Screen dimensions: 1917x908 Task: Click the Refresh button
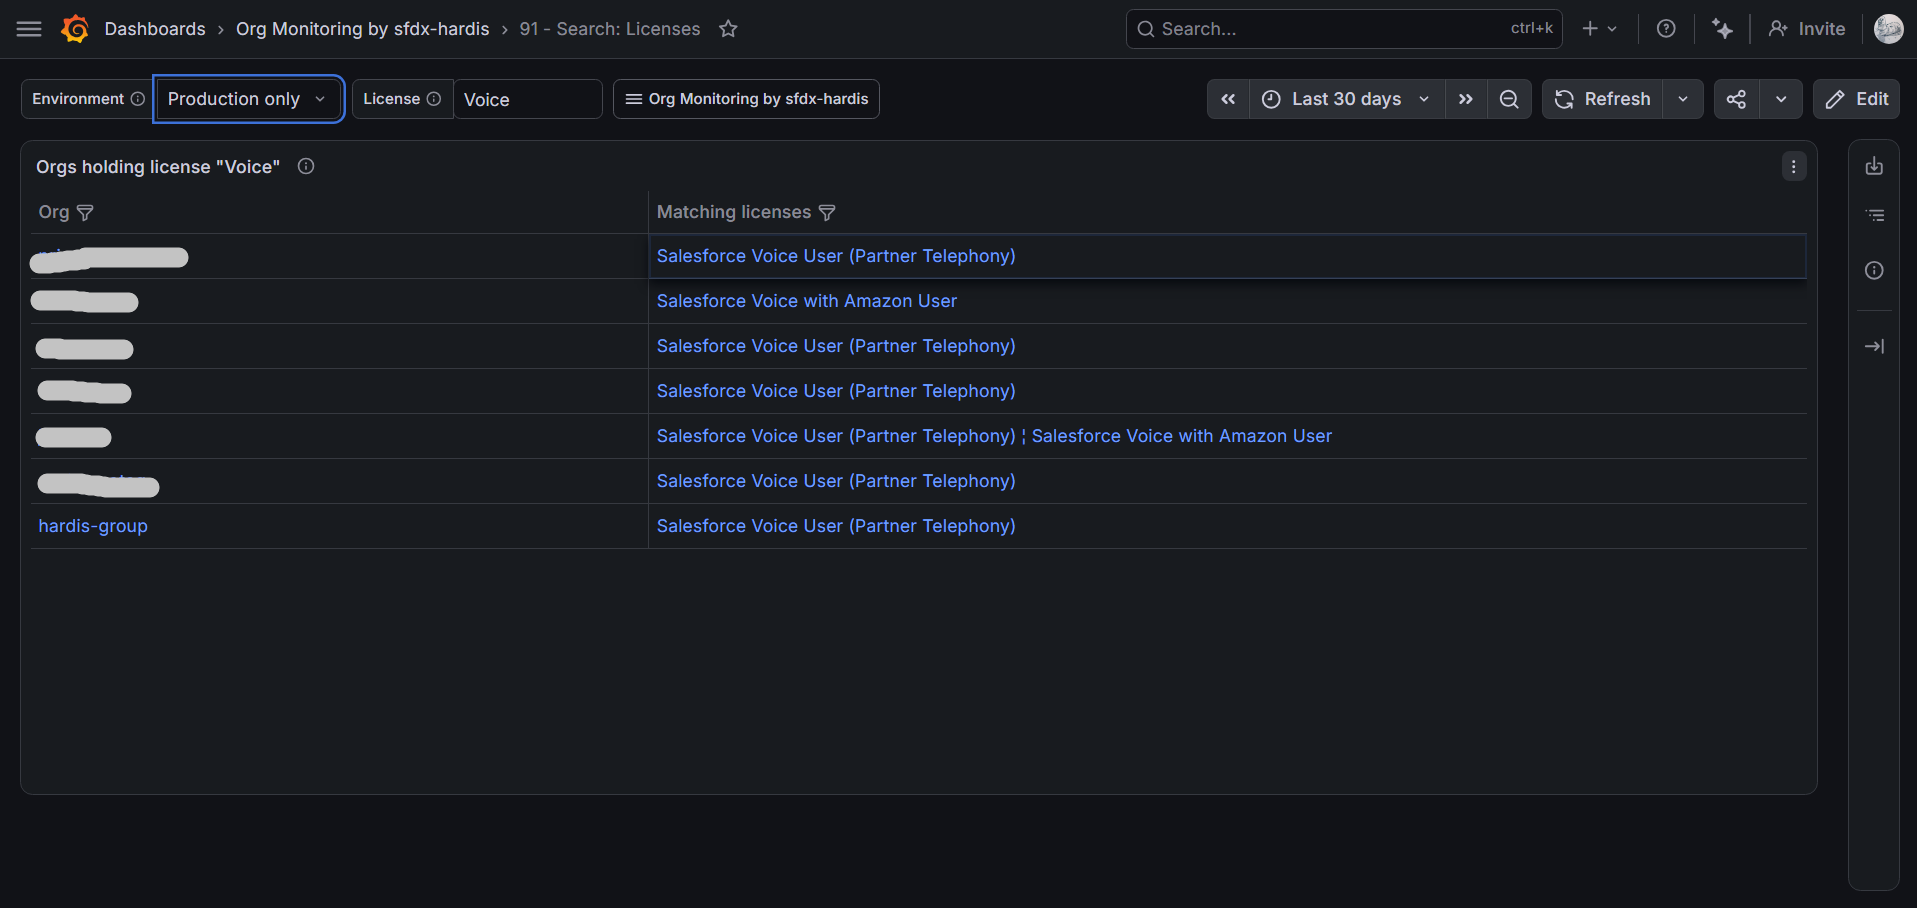[1603, 99]
